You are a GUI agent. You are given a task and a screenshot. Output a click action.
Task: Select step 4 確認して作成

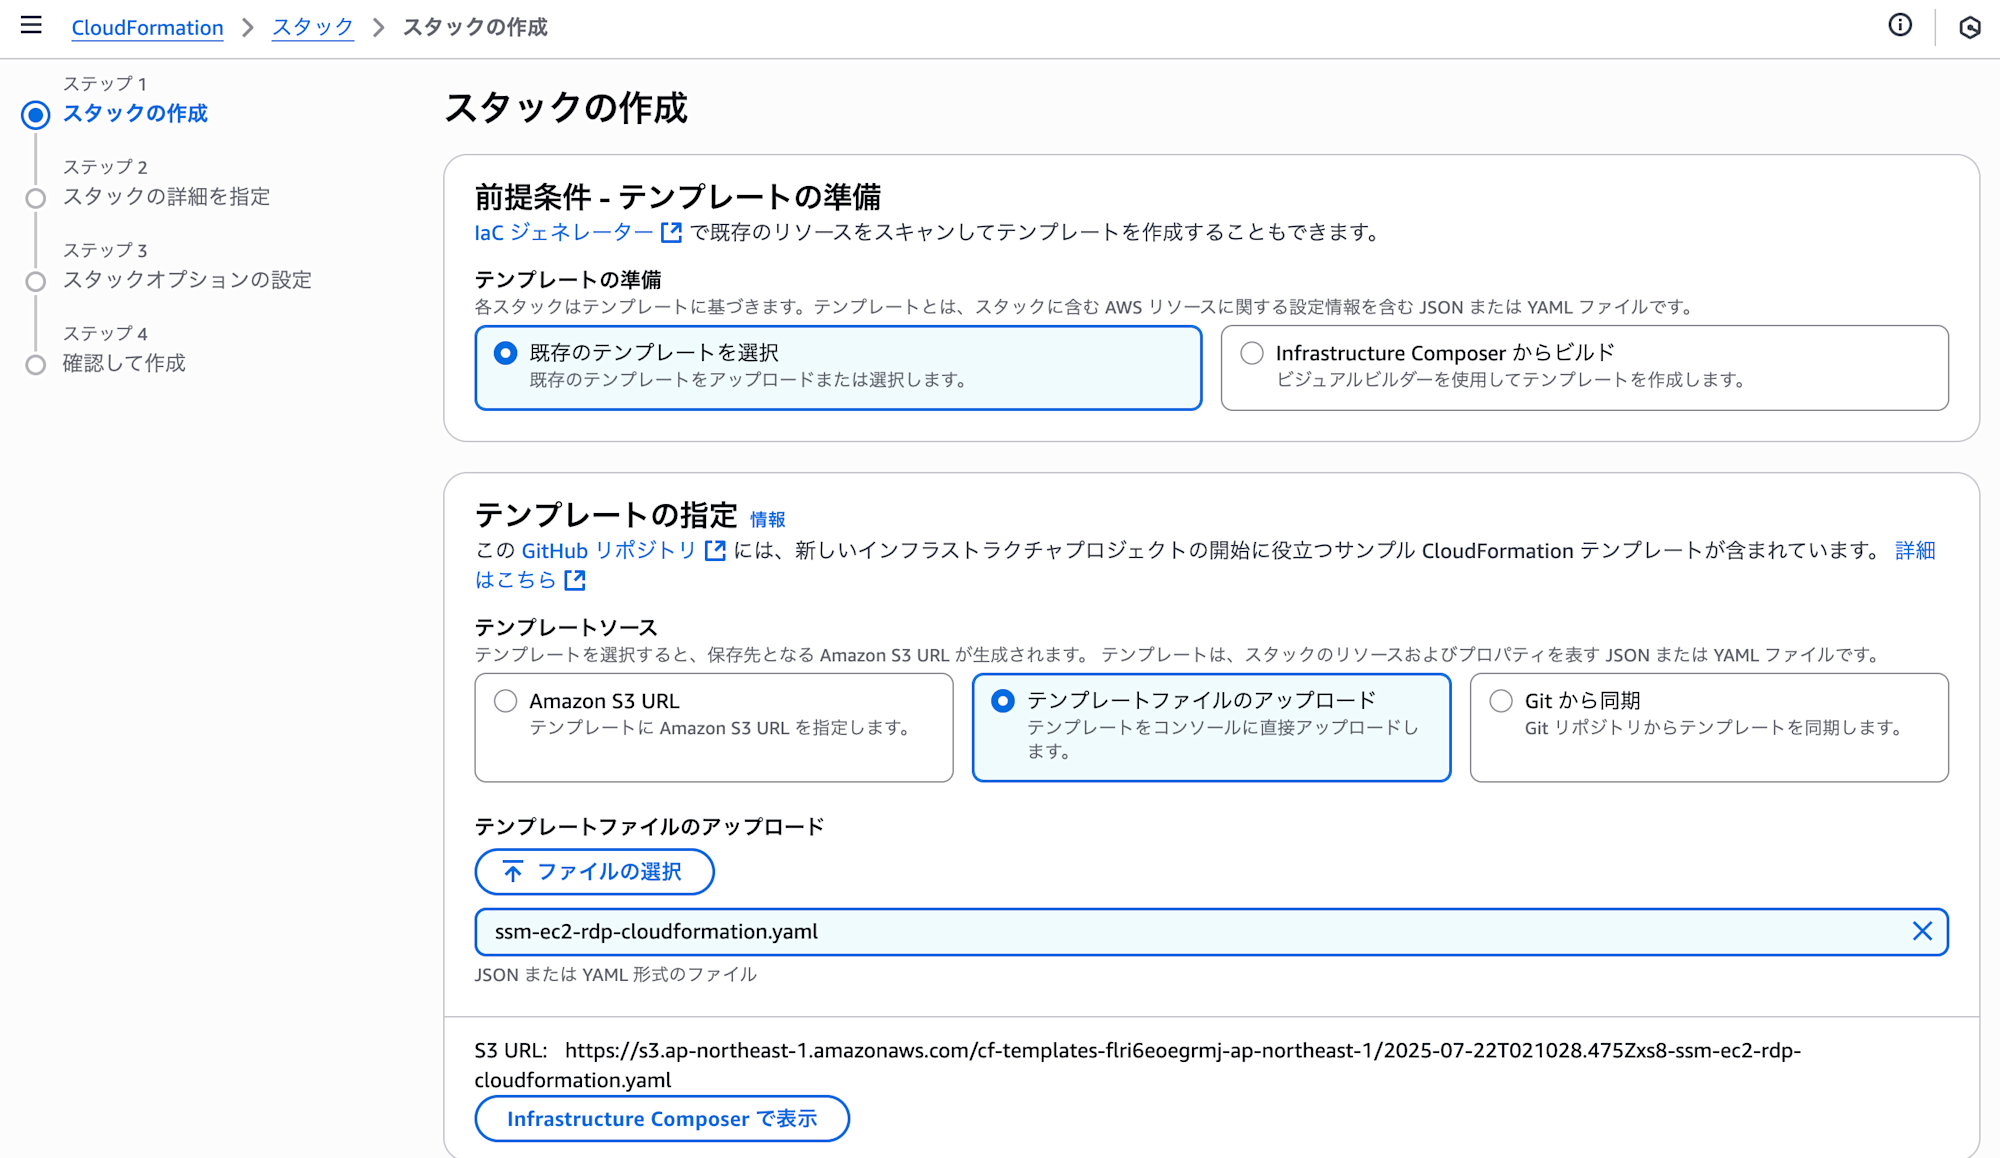[124, 362]
